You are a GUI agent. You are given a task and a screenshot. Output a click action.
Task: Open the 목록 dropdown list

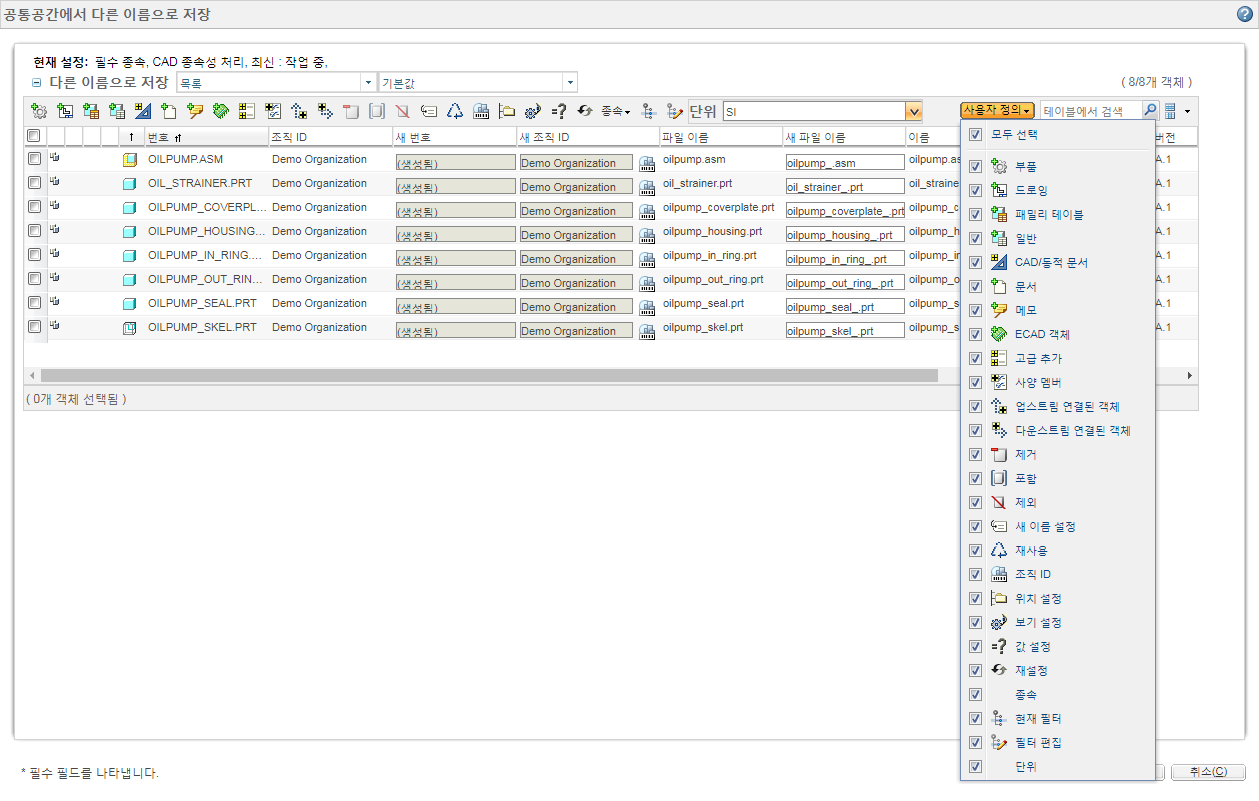click(368, 83)
